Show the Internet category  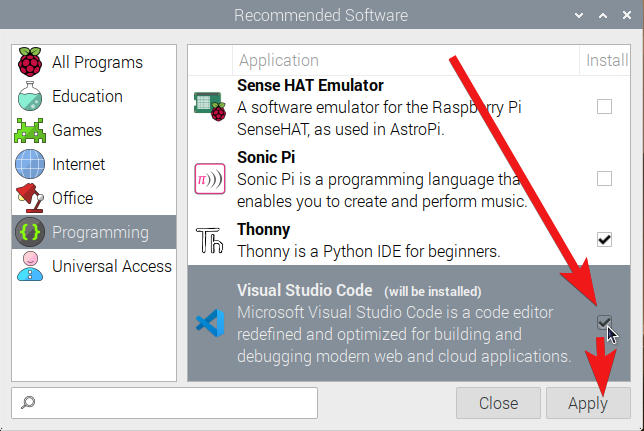[94, 164]
